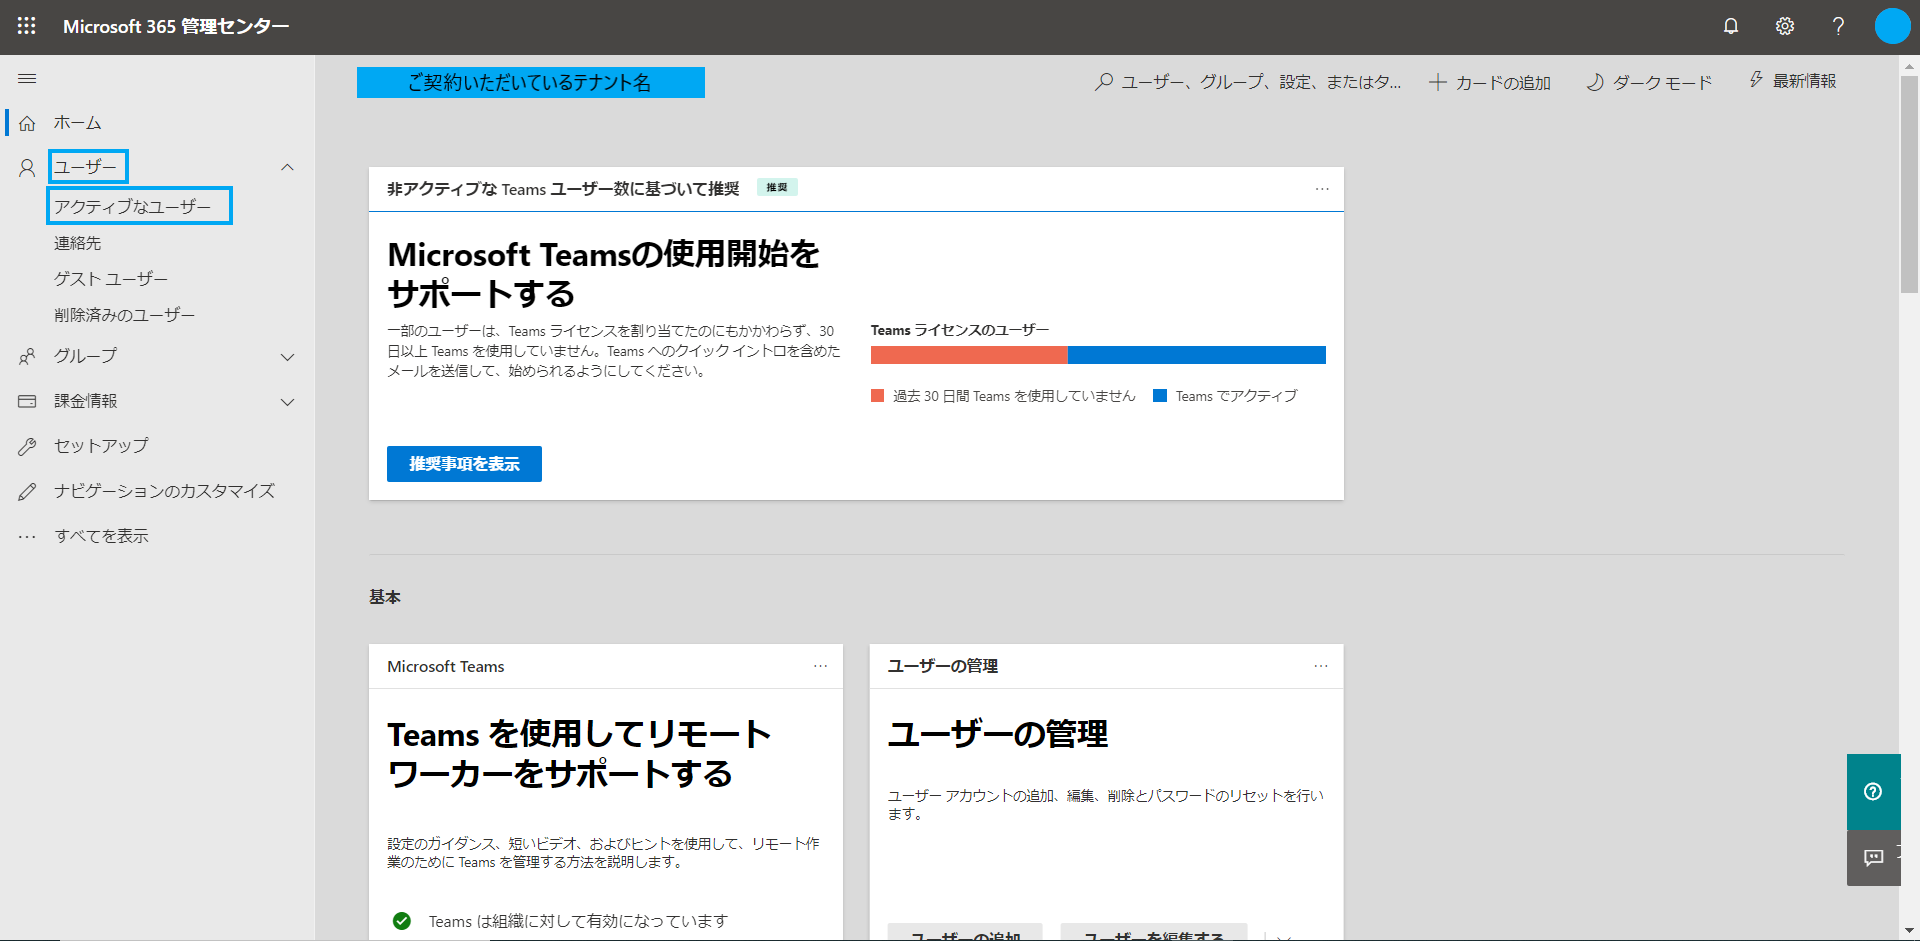The width and height of the screenshot is (1920, 941).
Task: Open the teal help panel button
Action: point(1873,791)
